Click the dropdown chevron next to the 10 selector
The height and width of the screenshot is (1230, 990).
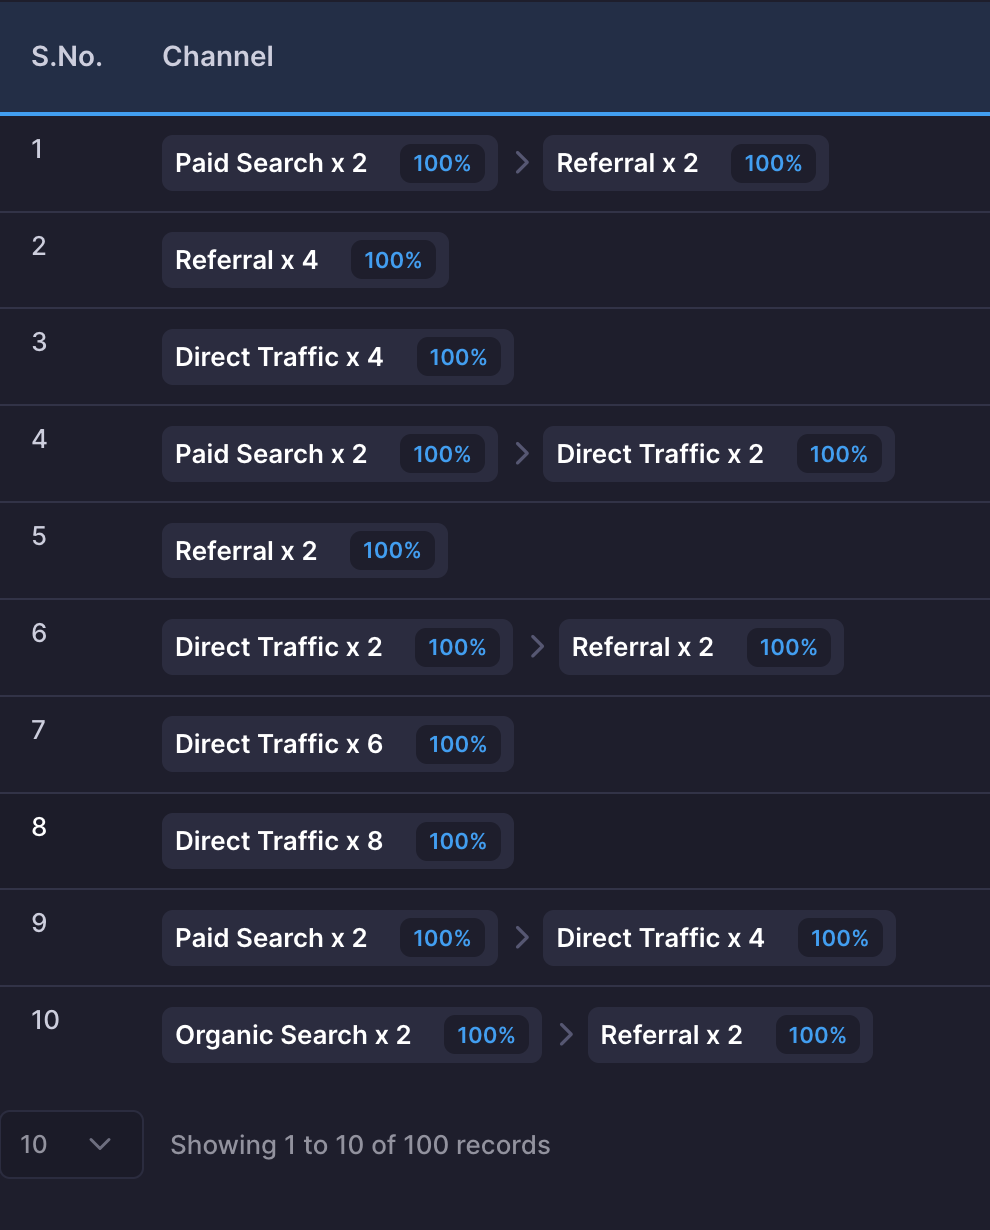coord(100,1144)
